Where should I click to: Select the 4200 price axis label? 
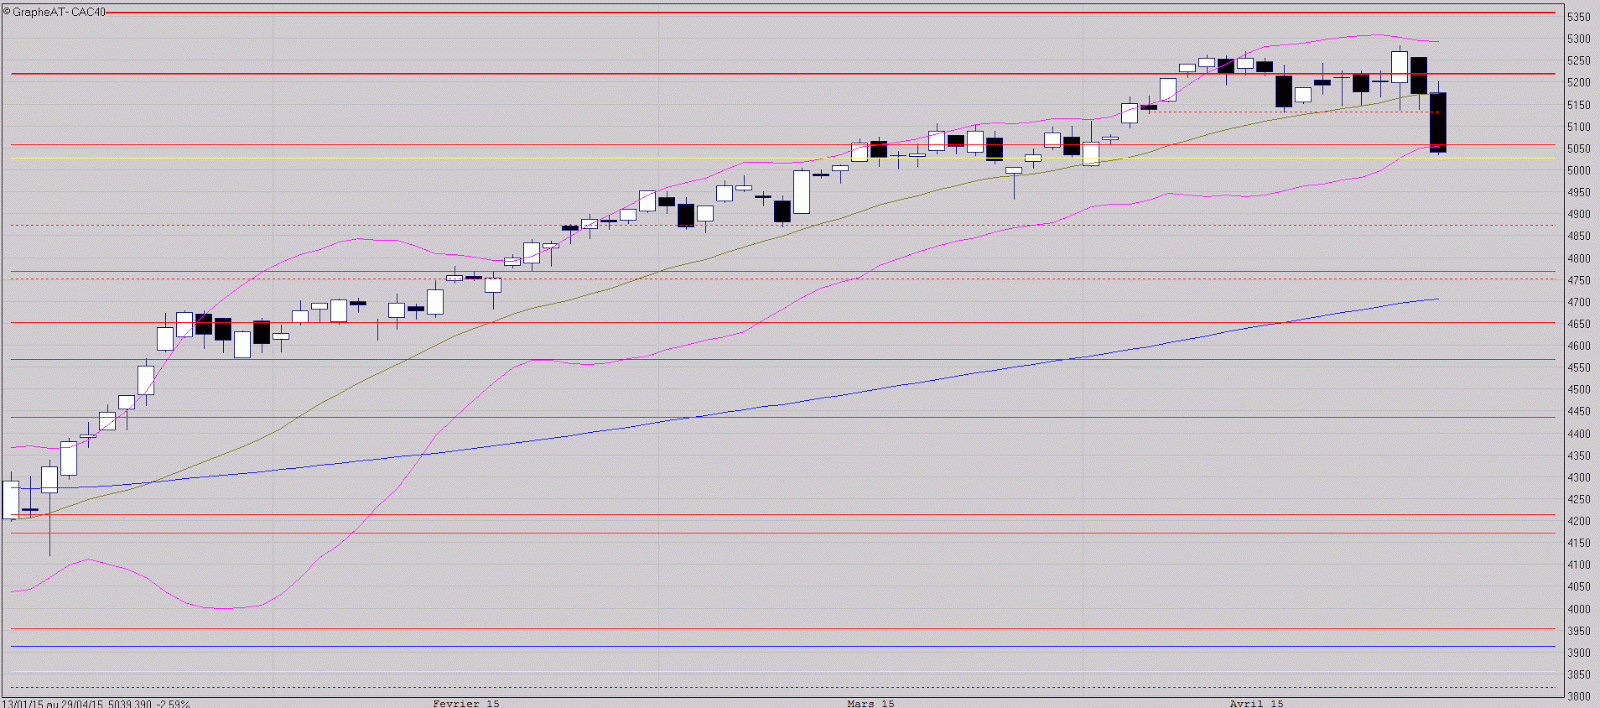1578,521
